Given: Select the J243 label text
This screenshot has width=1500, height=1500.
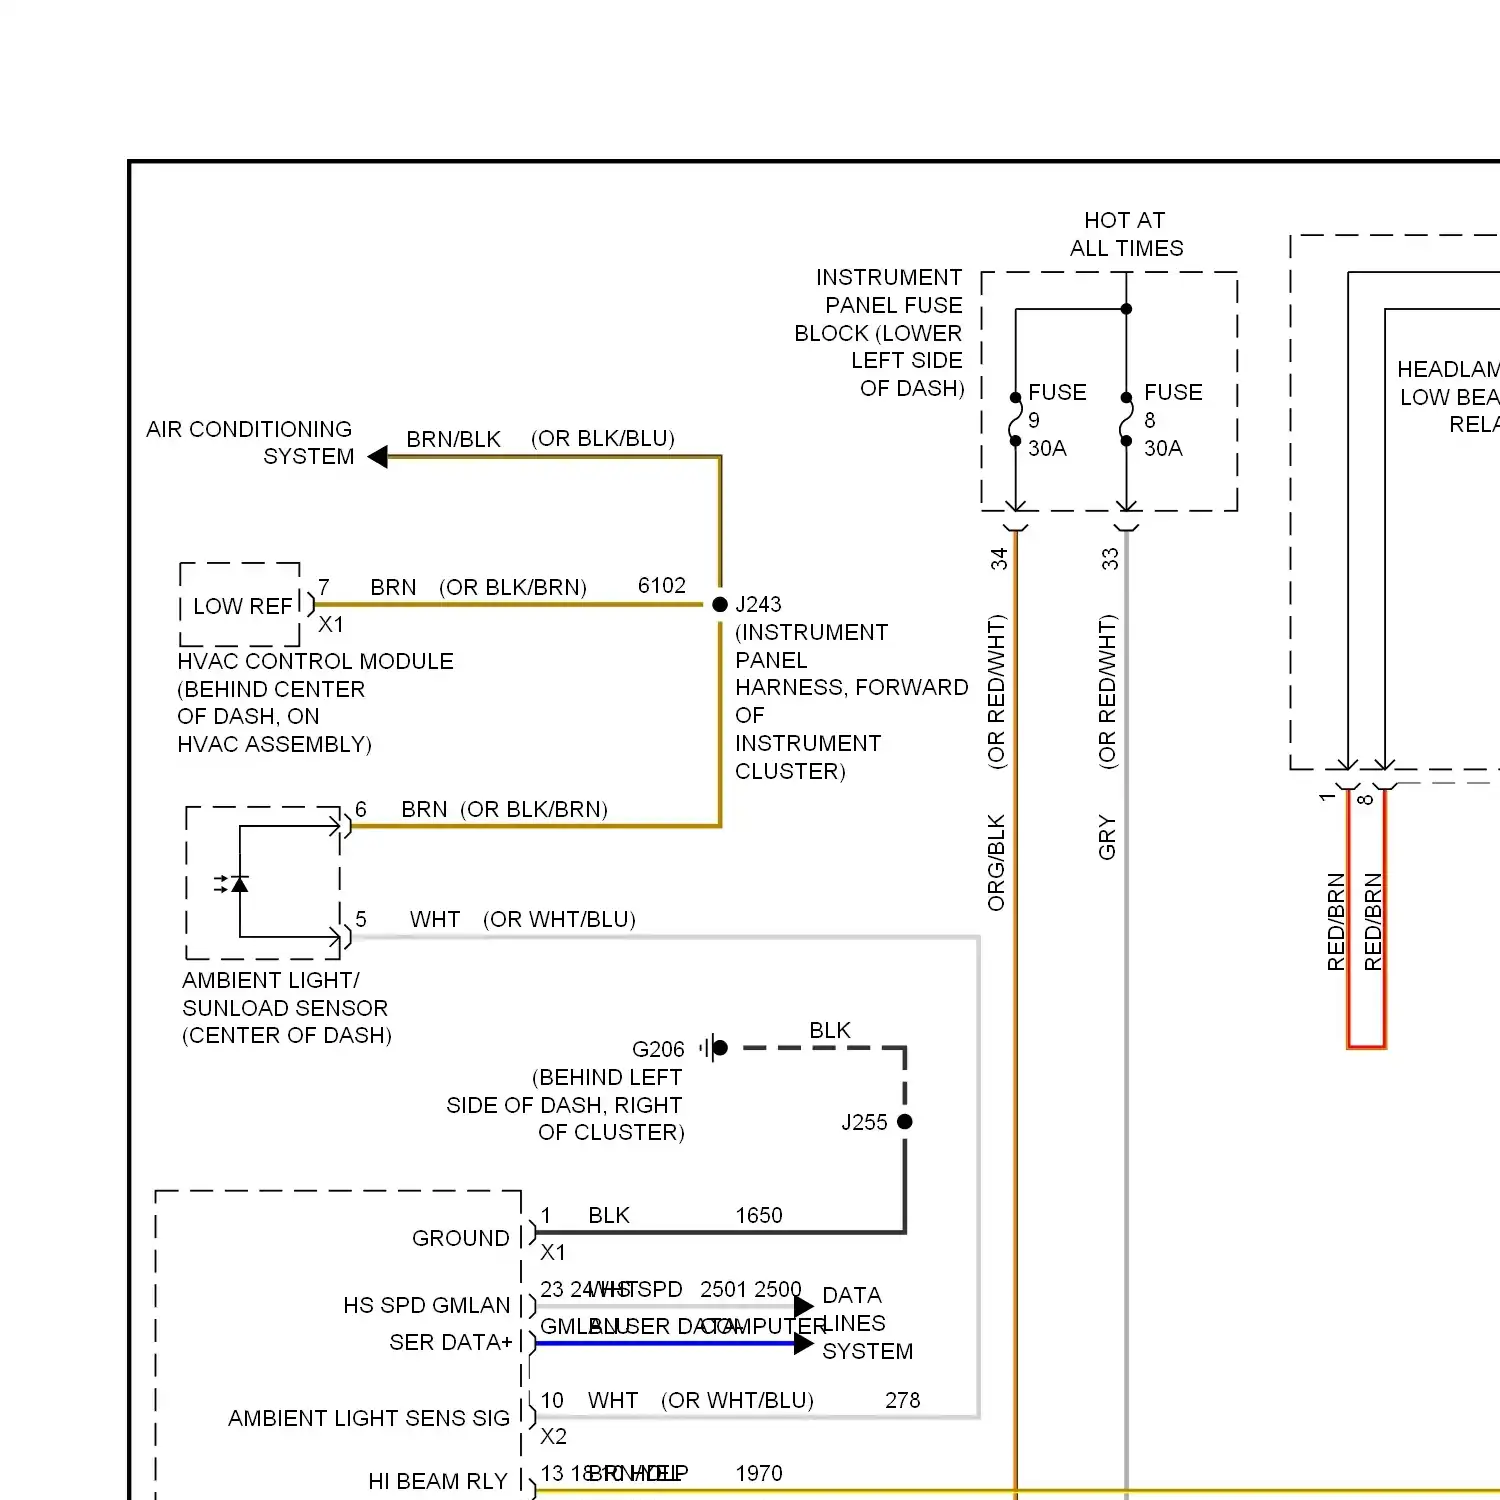Looking at the screenshot, I should point(758,604).
